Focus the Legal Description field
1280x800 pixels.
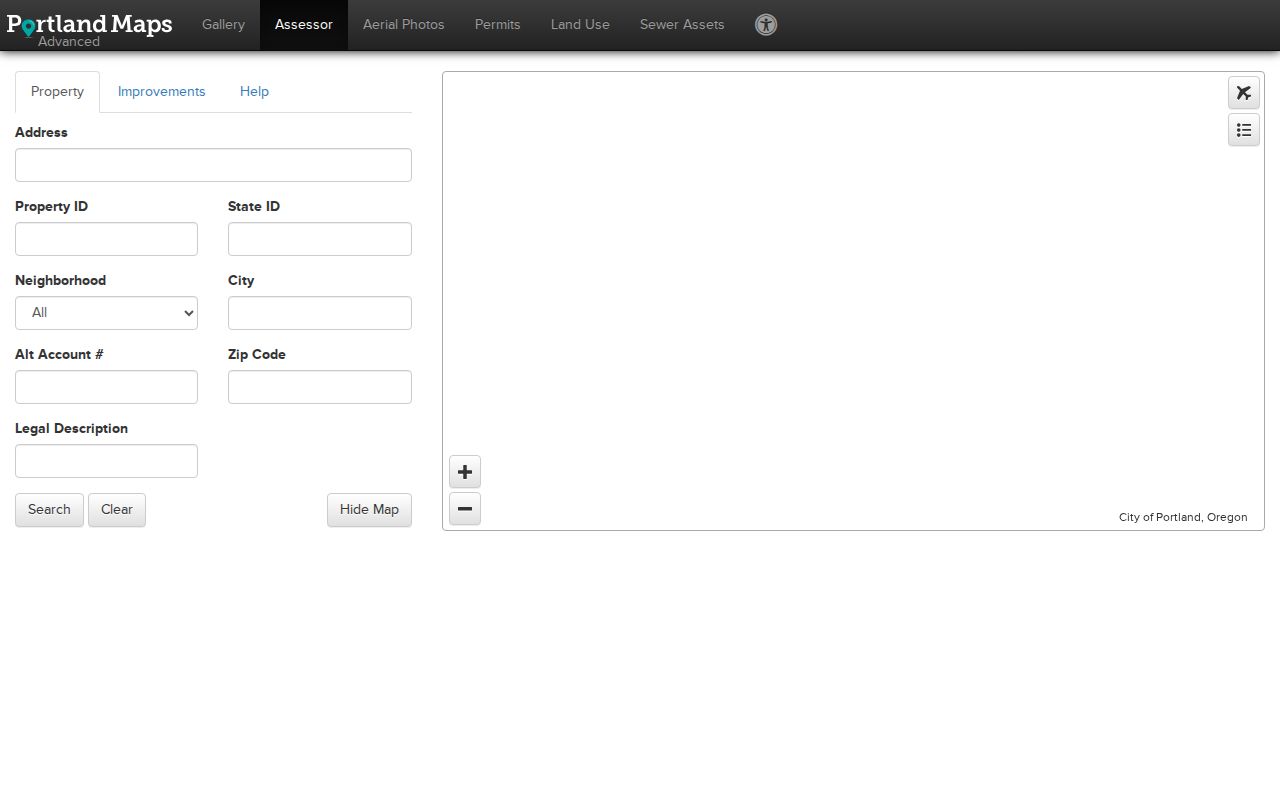pyautogui.click(x=106, y=461)
